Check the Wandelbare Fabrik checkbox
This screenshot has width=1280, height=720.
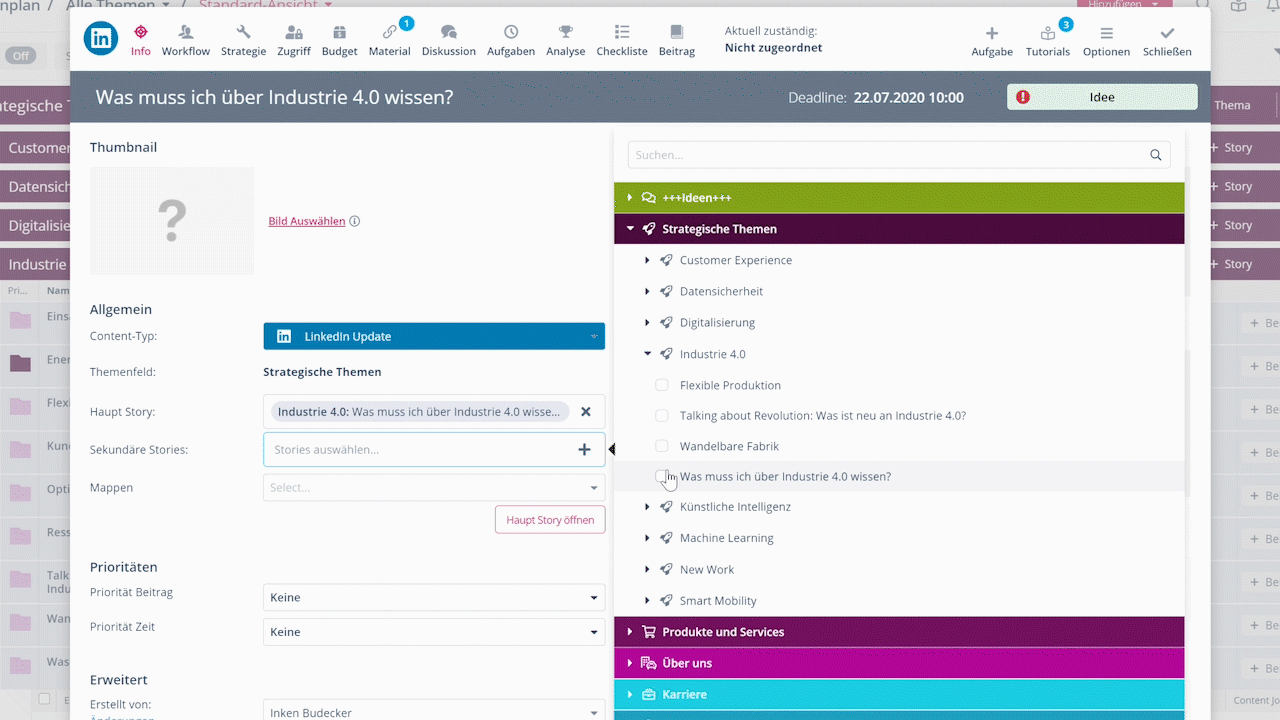662,446
